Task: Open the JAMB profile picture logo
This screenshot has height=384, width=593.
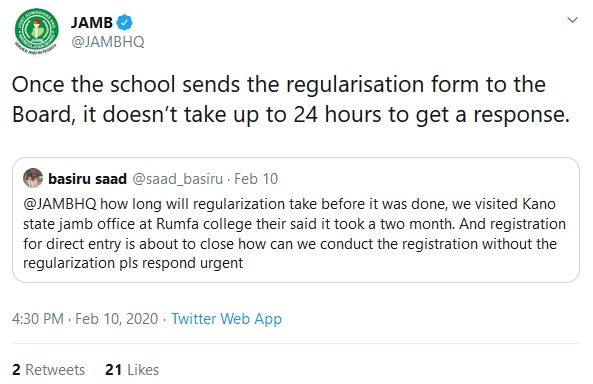Action: (x=37, y=32)
